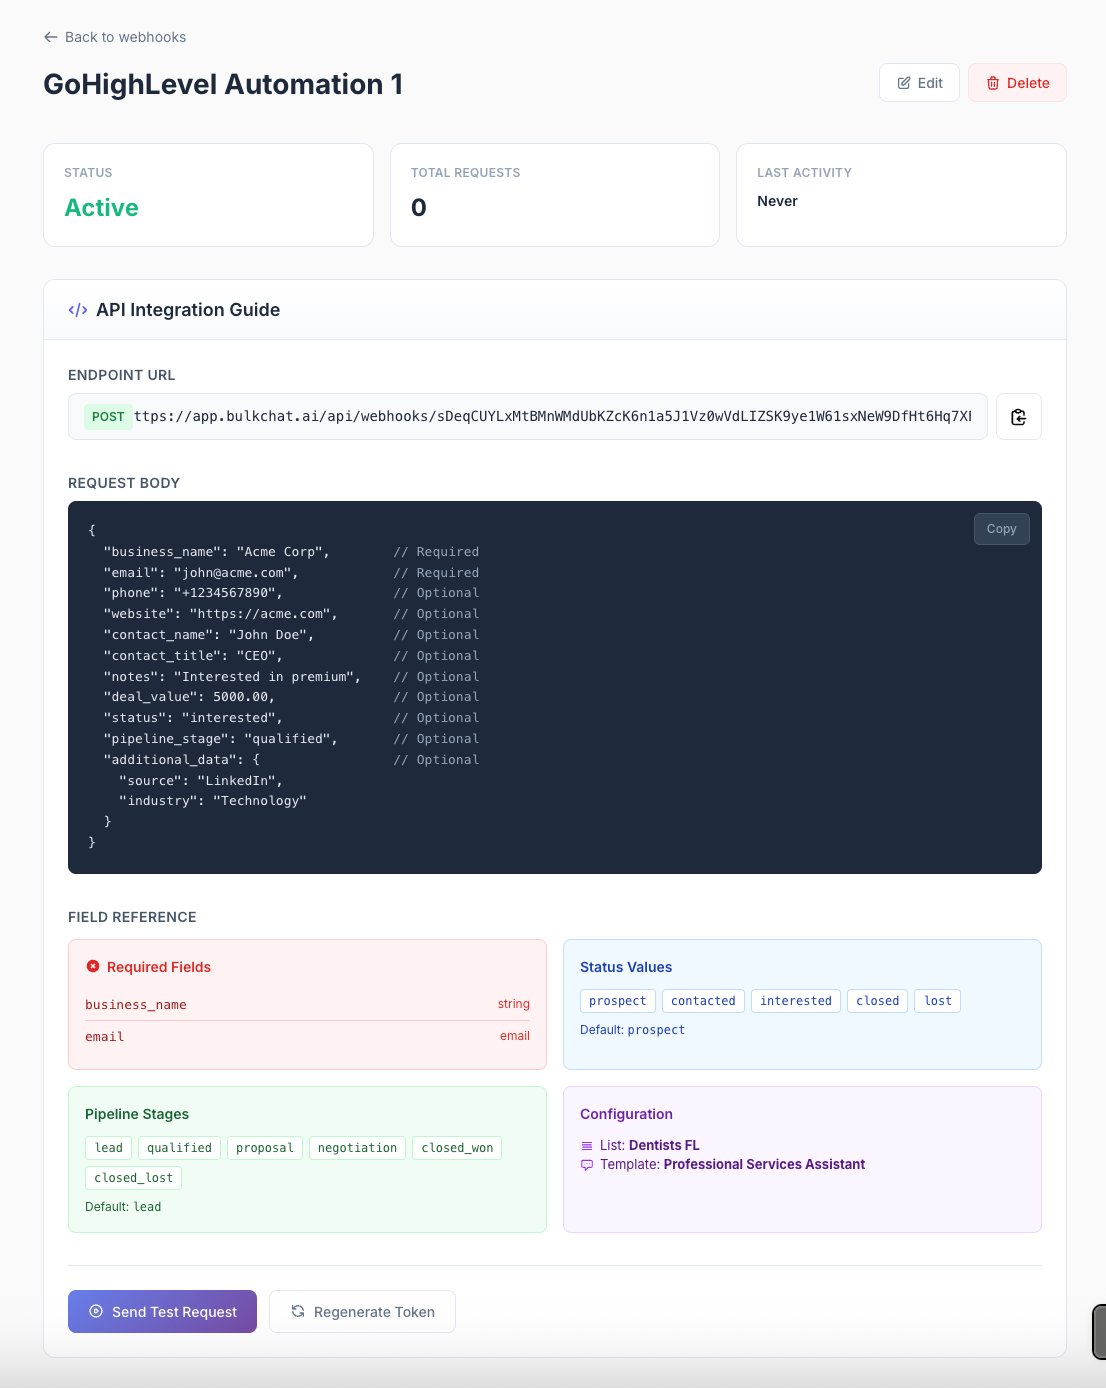Select the endpoint URL field
1106x1388 pixels.
[552, 417]
